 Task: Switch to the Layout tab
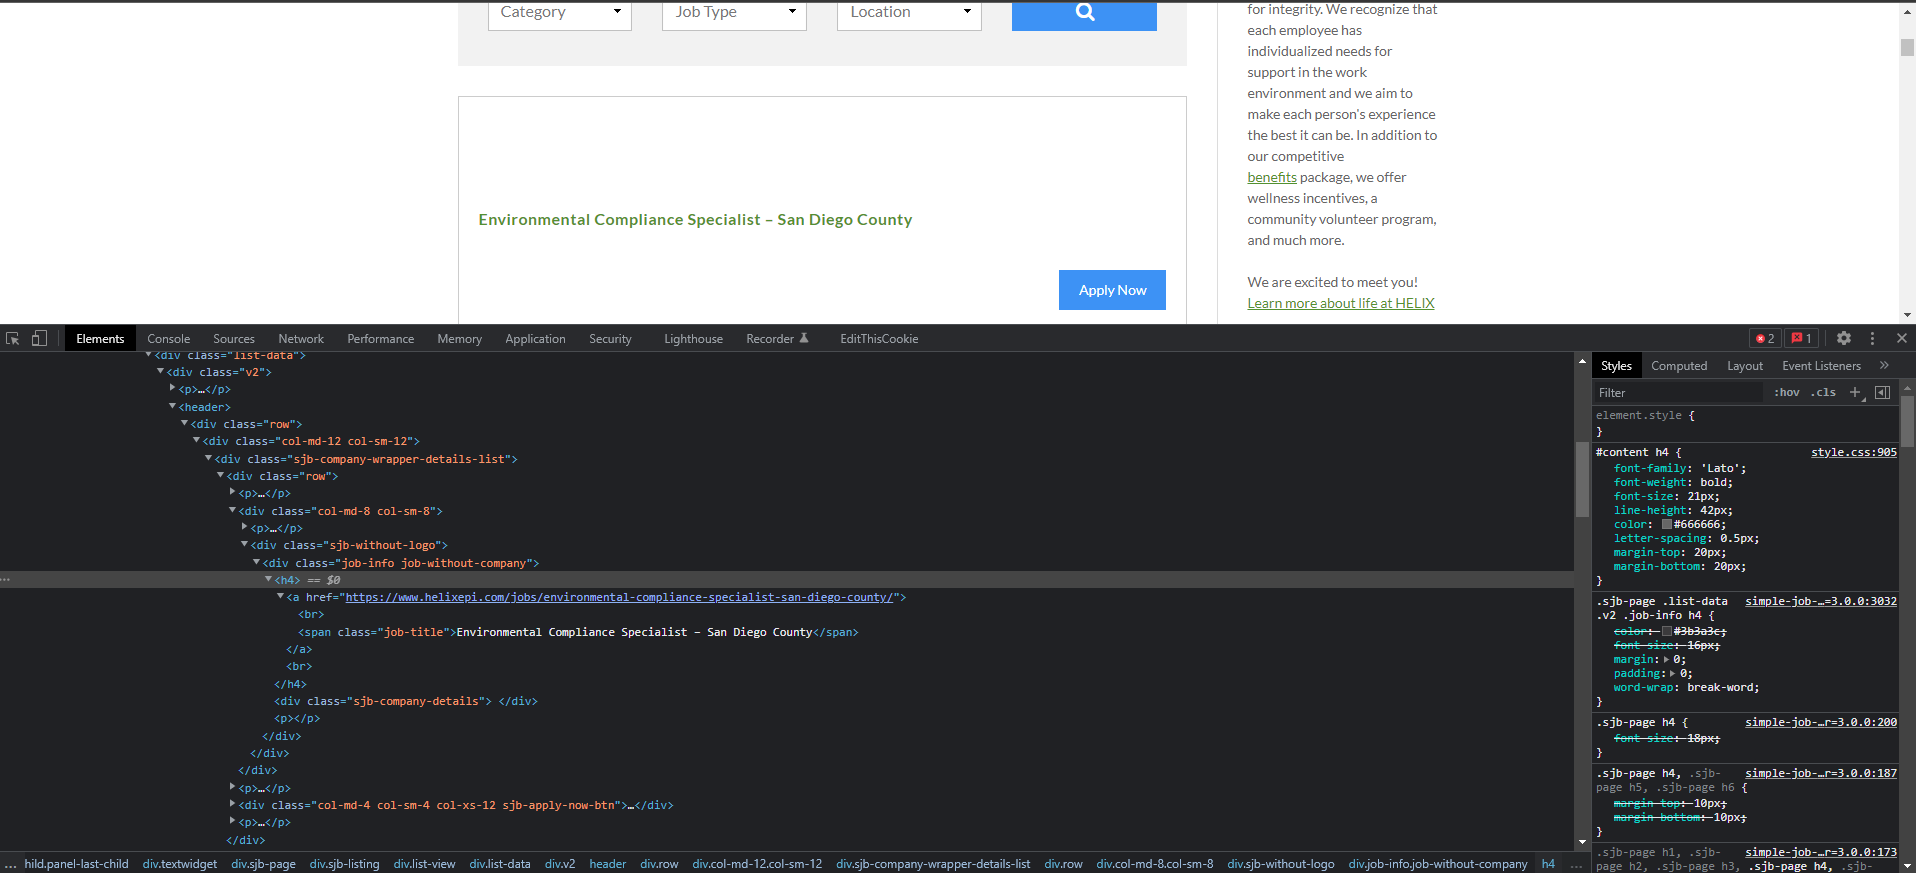1745,366
